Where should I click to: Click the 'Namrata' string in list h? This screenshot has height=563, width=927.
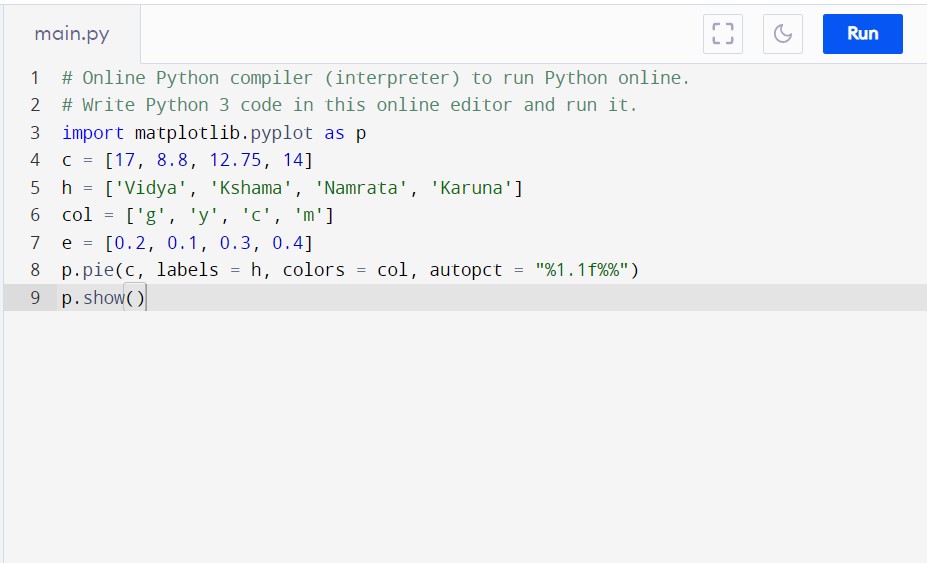[x=361, y=187]
